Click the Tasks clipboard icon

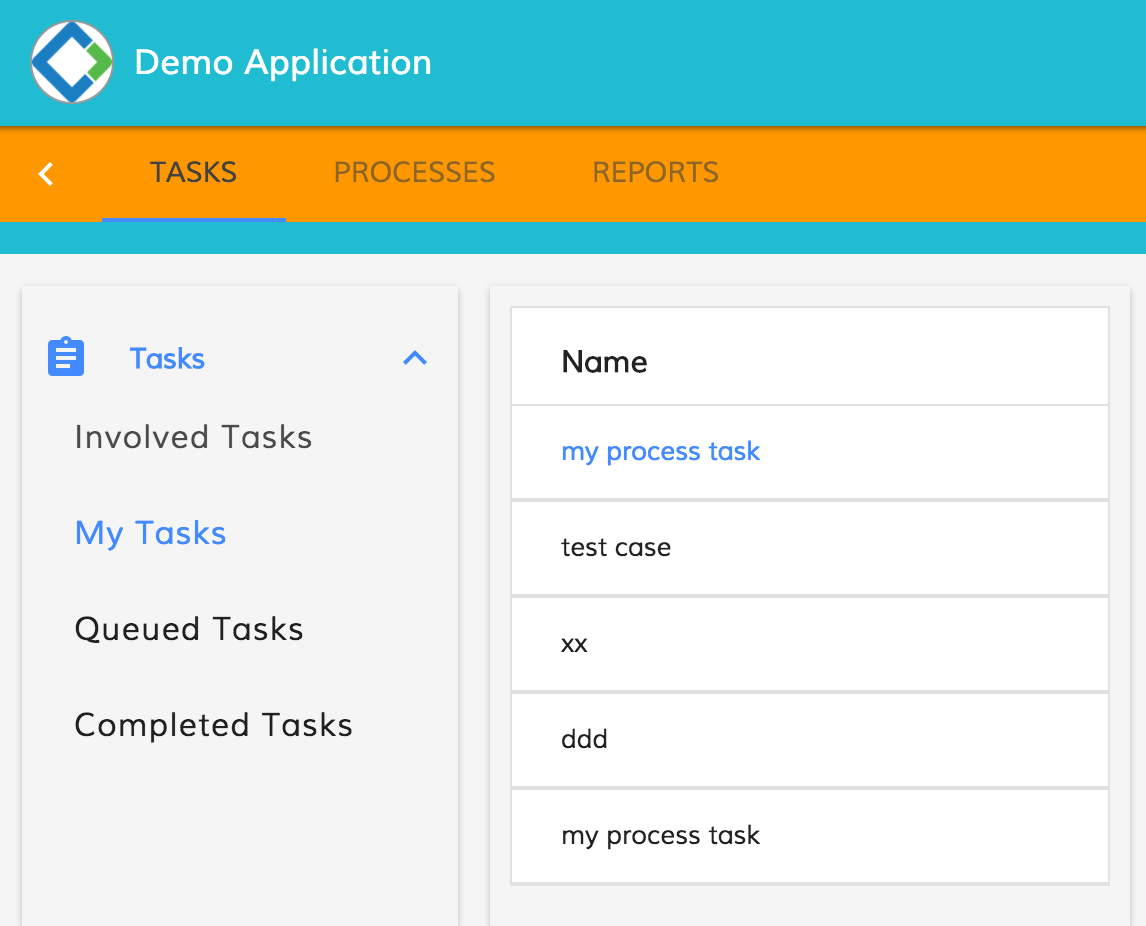66,357
